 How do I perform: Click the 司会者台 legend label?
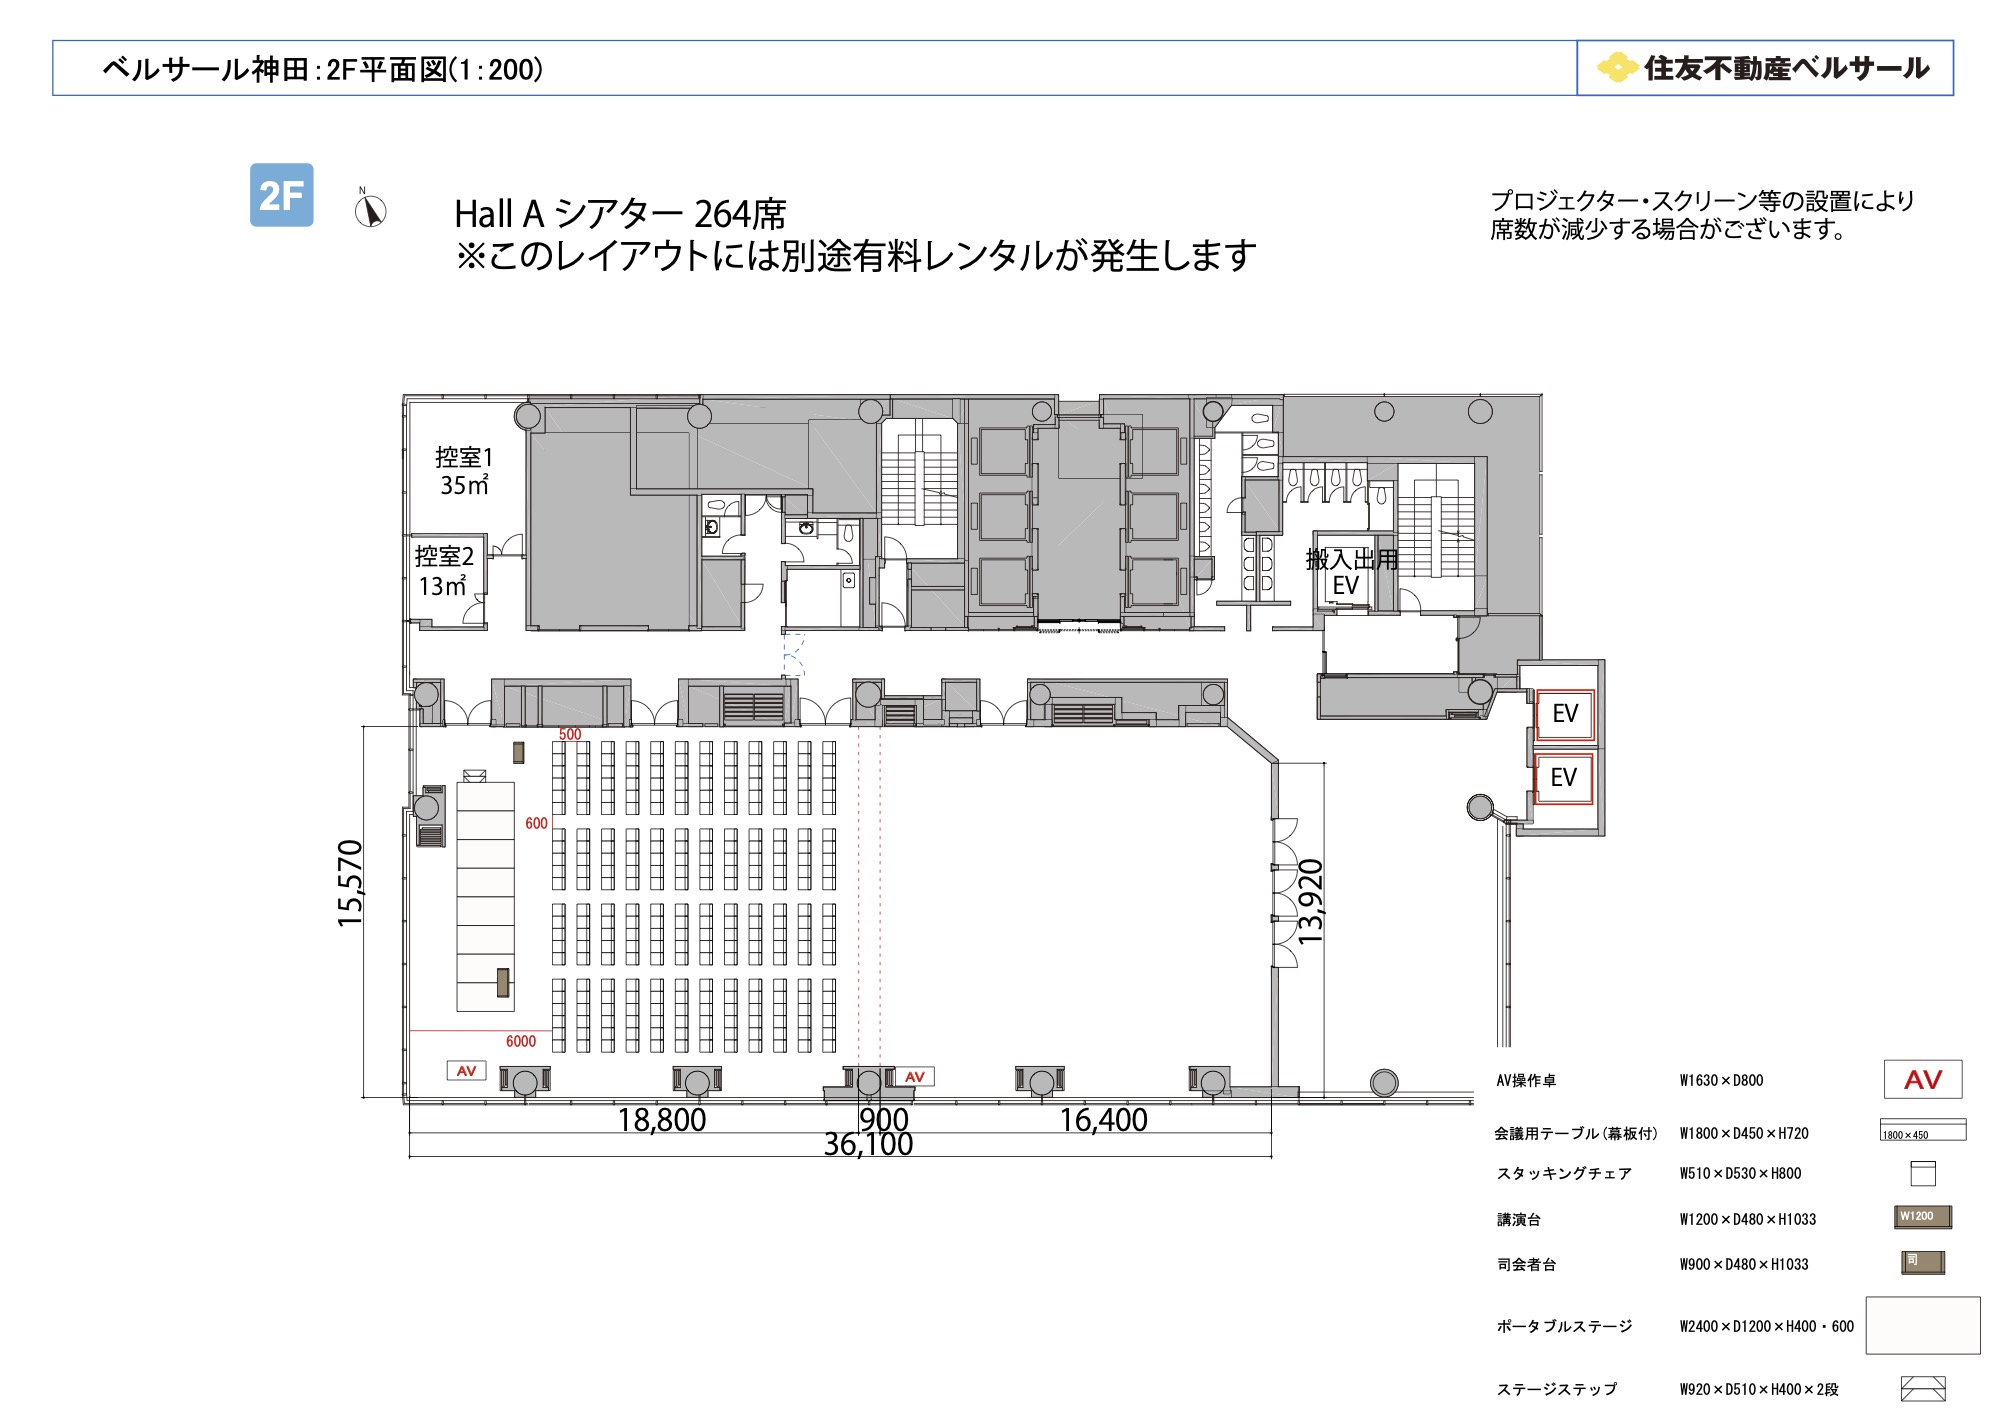point(1526,1264)
